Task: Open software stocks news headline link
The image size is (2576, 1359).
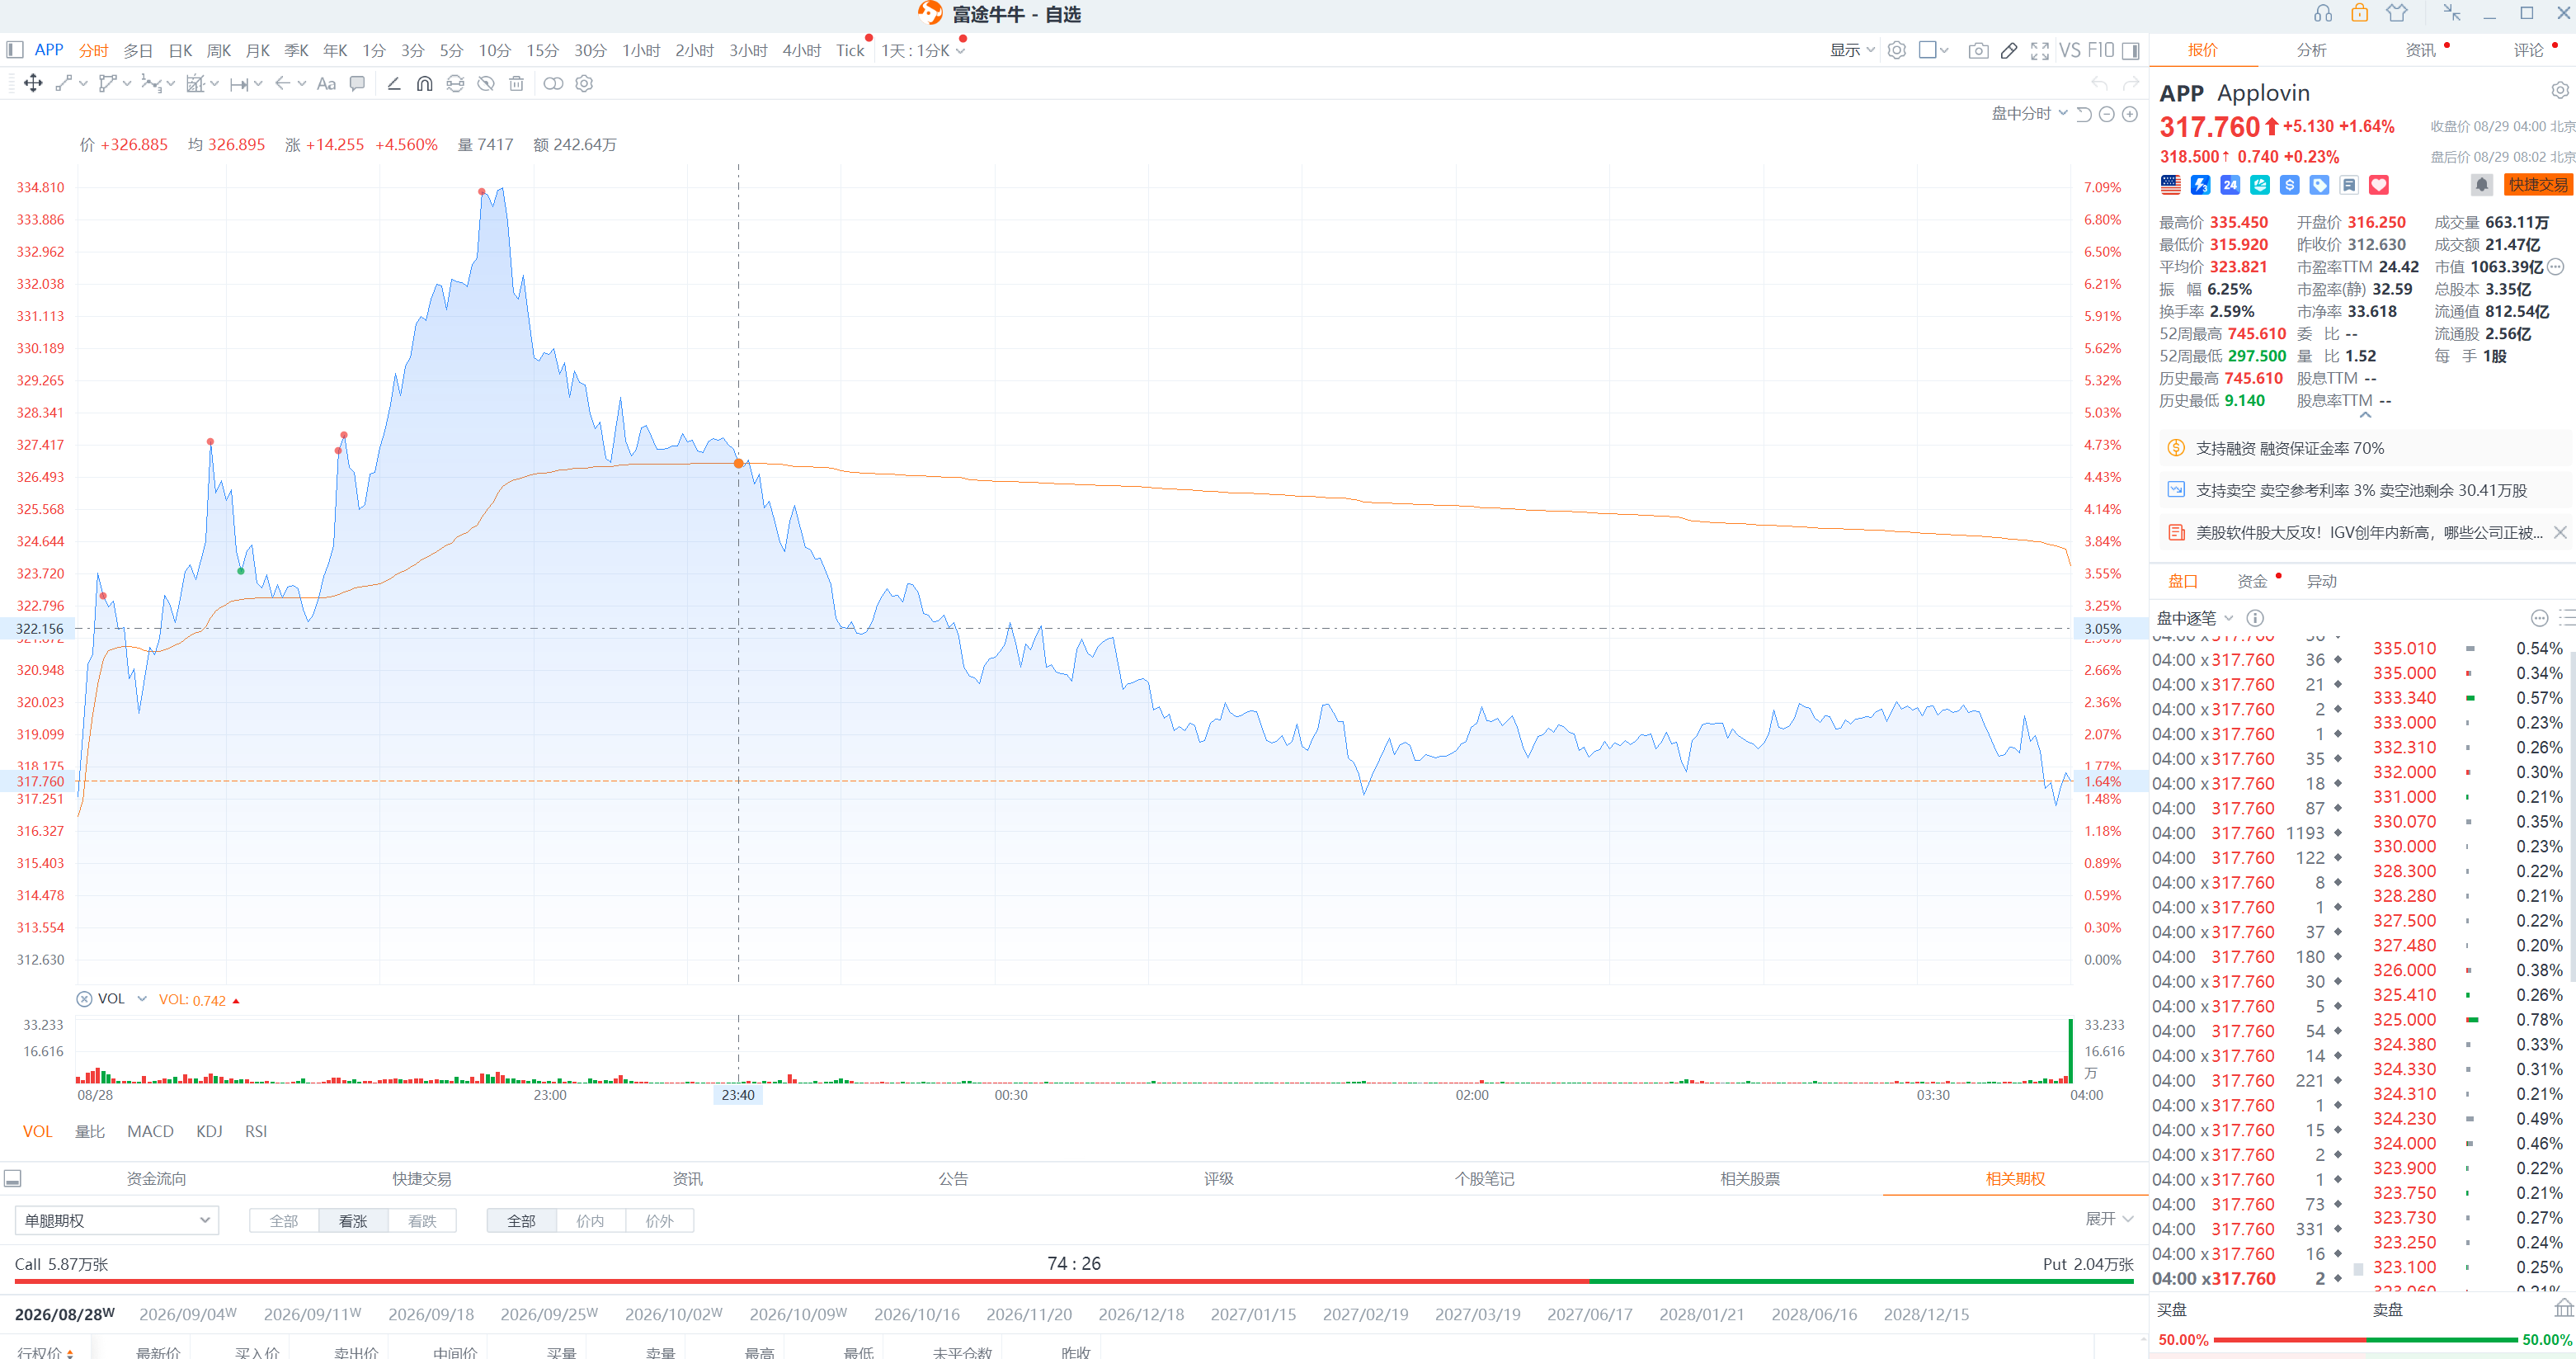Action: [2369, 533]
